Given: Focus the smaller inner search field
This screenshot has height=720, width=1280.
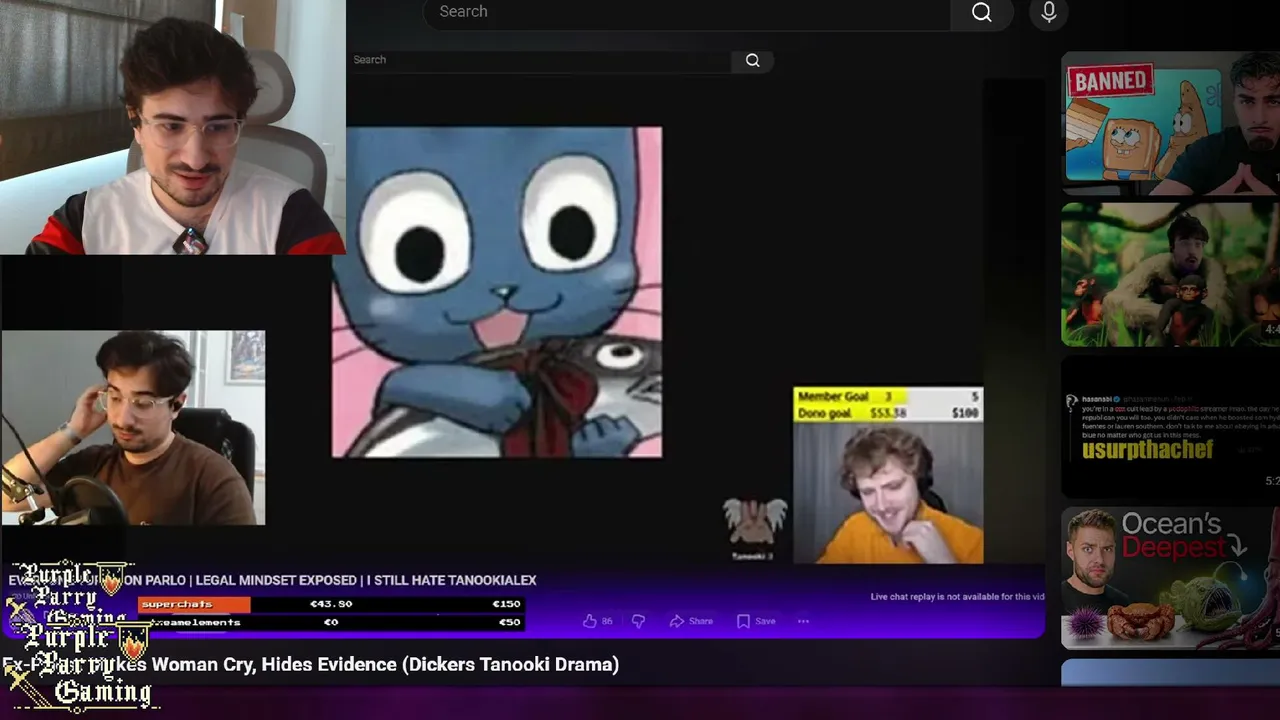Looking at the screenshot, I should 540,60.
